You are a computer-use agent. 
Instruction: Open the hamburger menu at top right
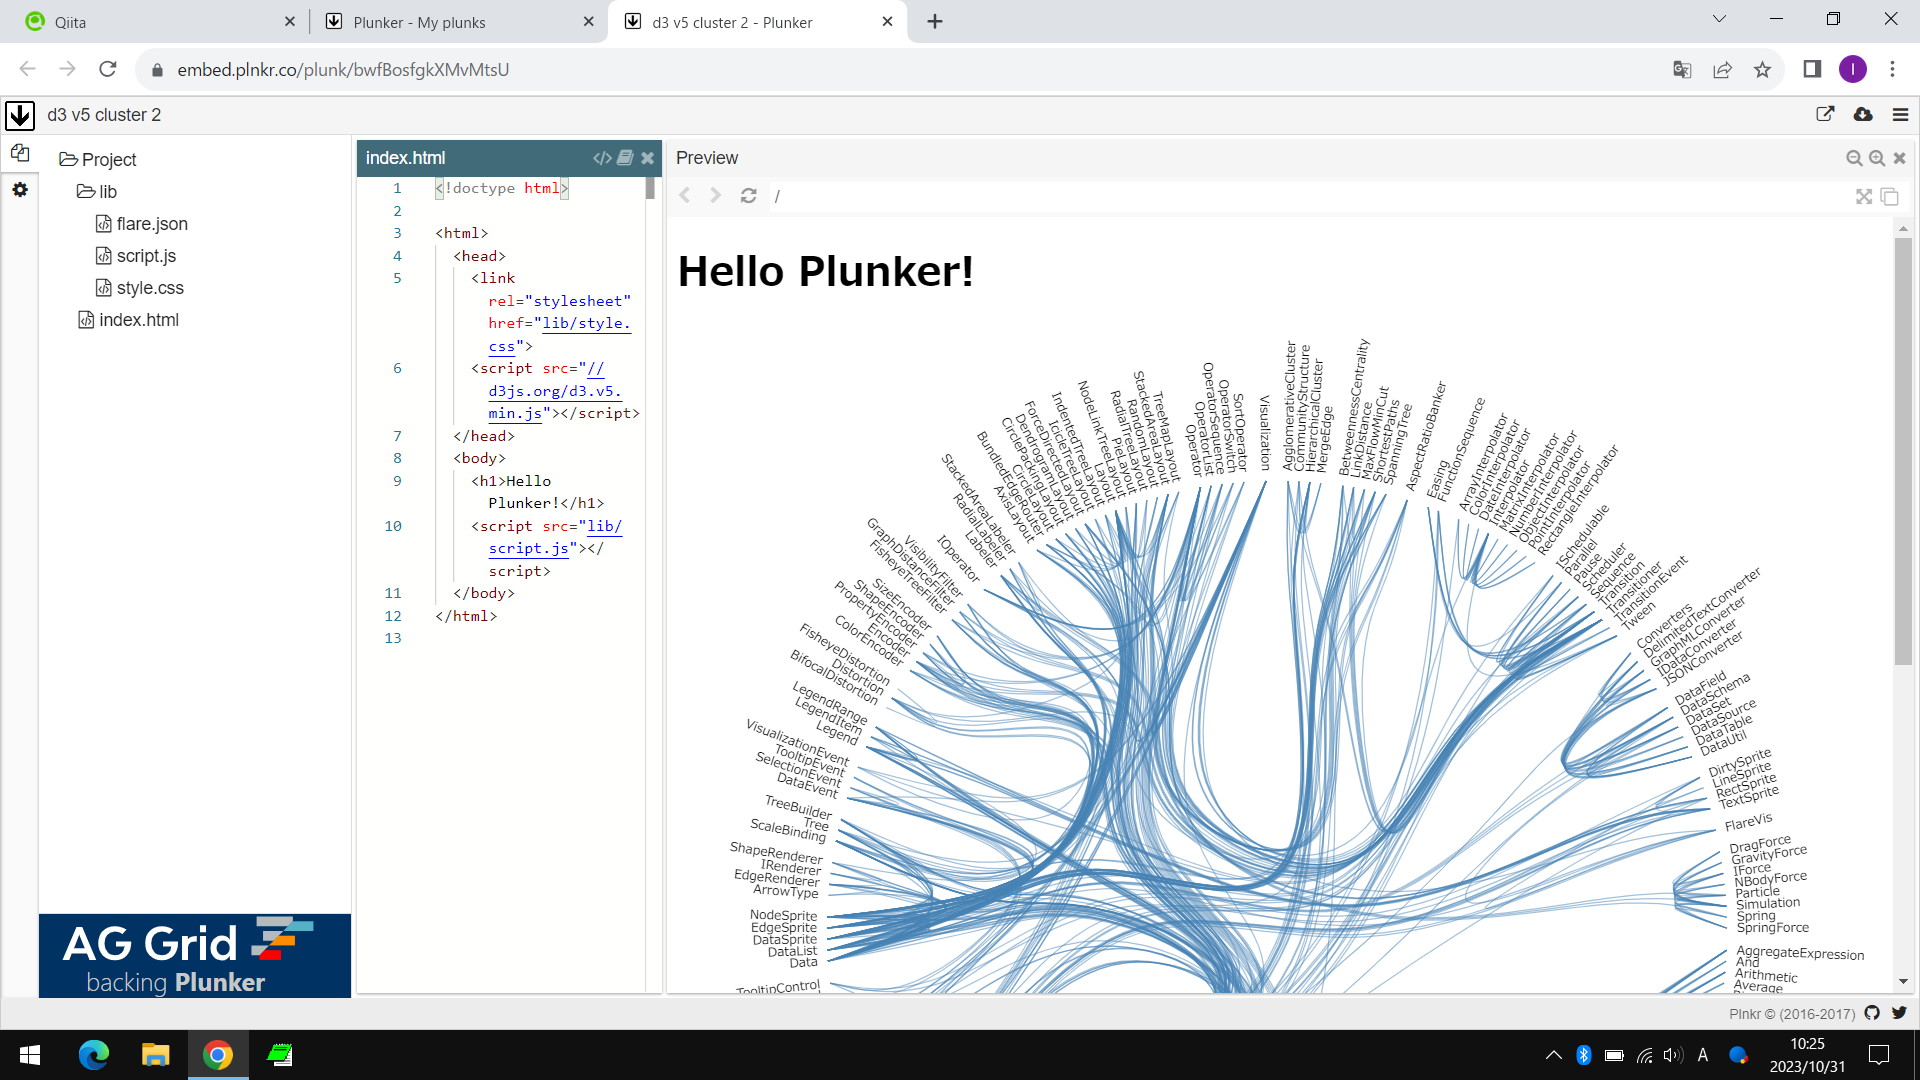click(x=1900, y=115)
